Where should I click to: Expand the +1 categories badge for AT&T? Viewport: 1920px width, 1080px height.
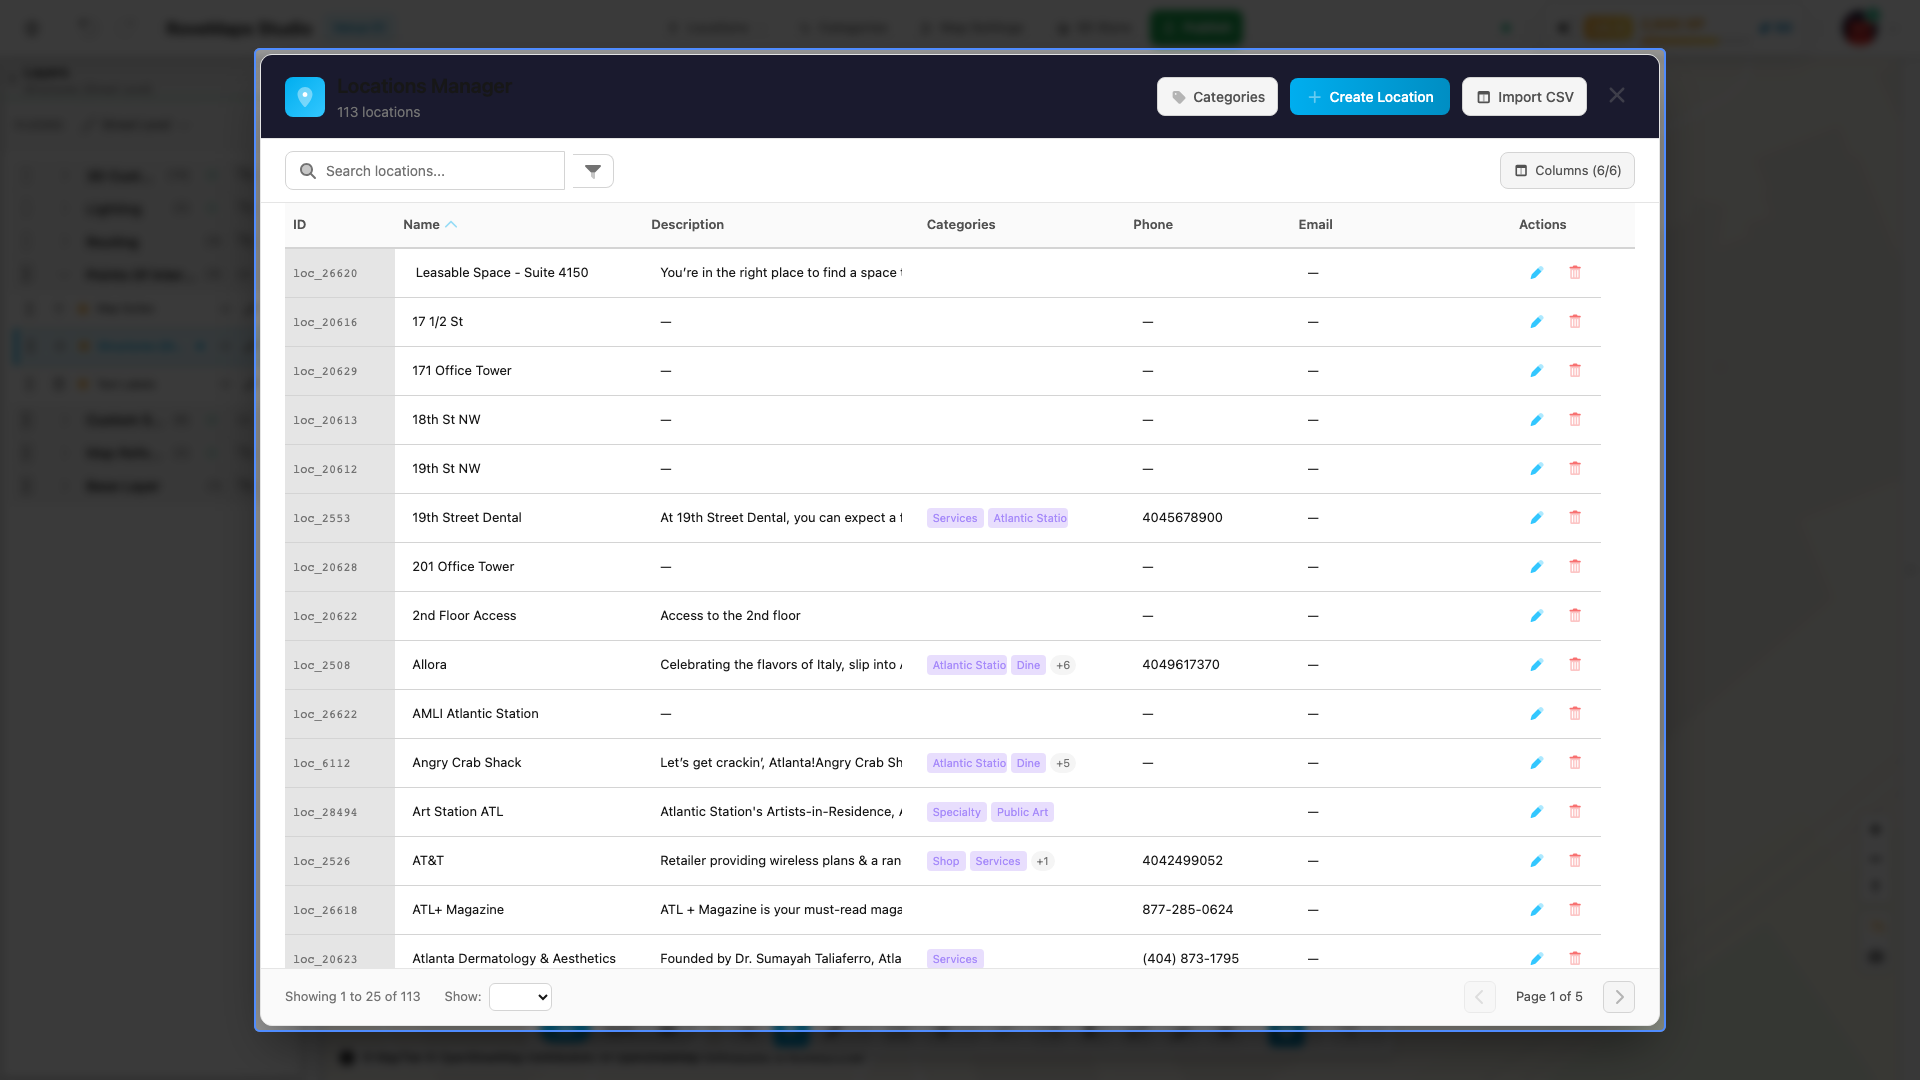1043,861
